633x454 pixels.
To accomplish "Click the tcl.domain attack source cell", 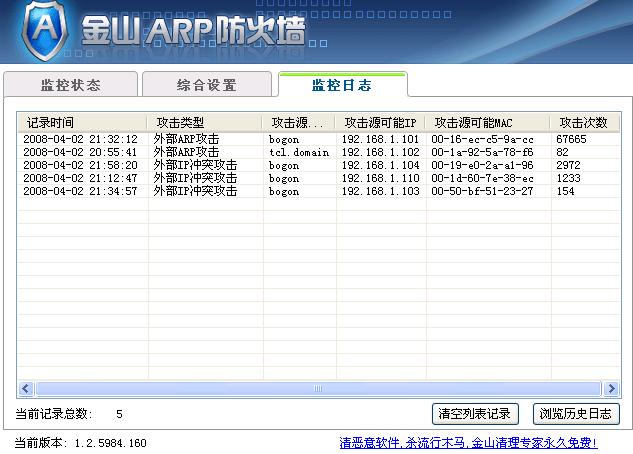I will coord(299,152).
